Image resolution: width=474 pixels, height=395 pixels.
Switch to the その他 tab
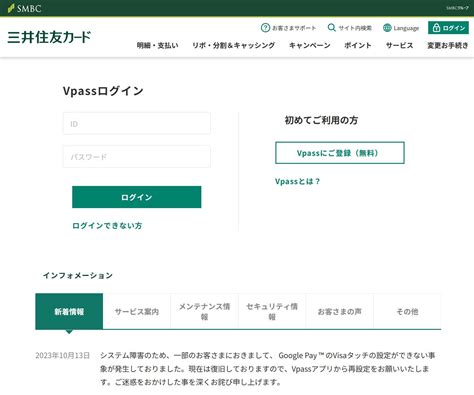tap(407, 311)
